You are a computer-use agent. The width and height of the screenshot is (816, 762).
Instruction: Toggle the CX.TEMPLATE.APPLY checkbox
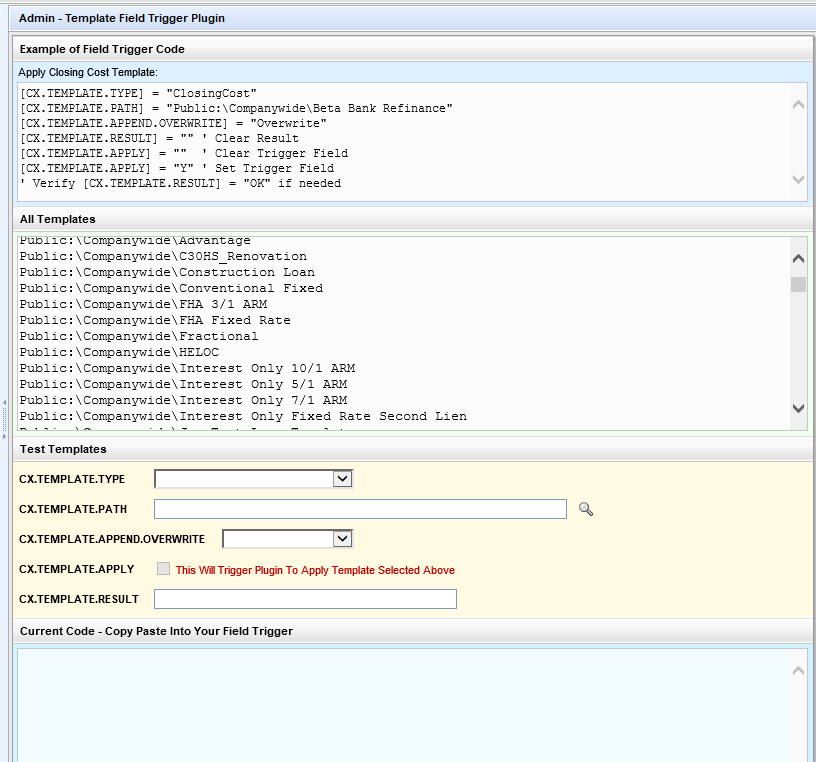[163, 569]
